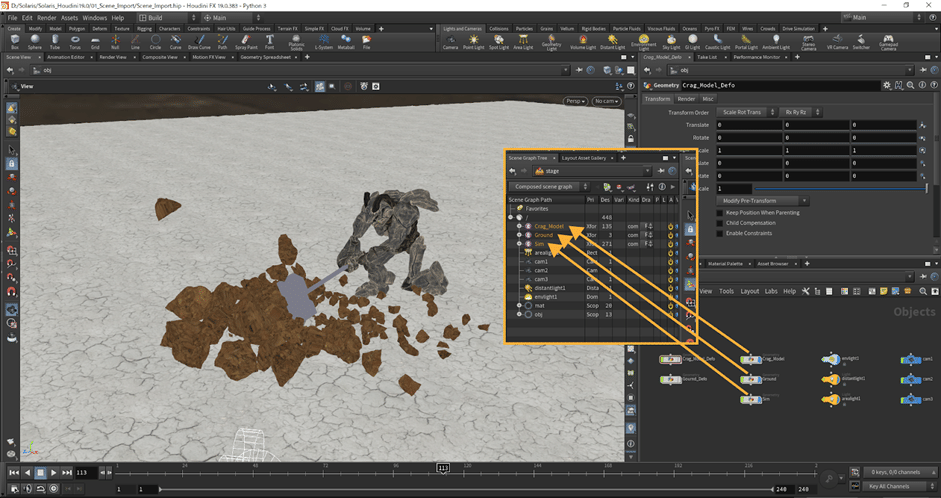Create a Point Light from the shelf
The height and width of the screenshot is (498, 941).
473,41
